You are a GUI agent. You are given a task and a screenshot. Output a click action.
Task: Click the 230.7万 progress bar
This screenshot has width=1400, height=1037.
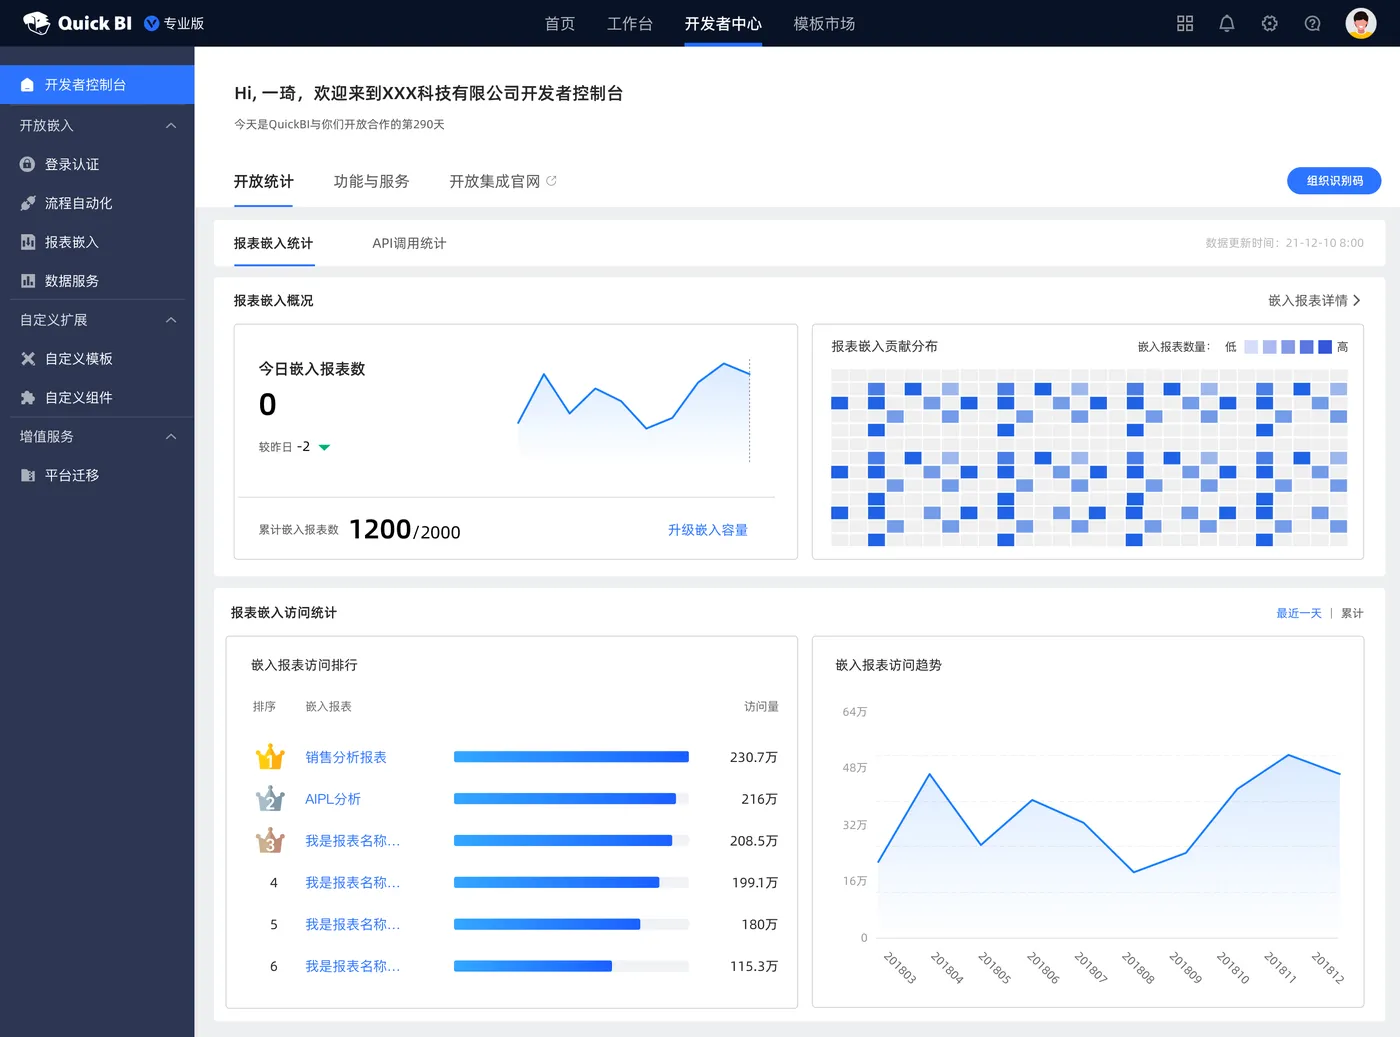click(x=571, y=757)
